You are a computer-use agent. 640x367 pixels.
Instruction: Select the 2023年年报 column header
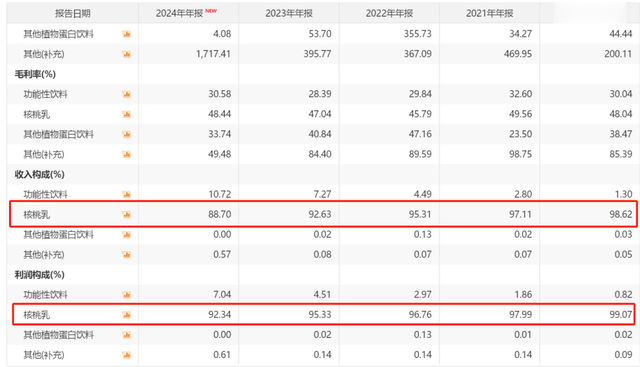(289, 13)
